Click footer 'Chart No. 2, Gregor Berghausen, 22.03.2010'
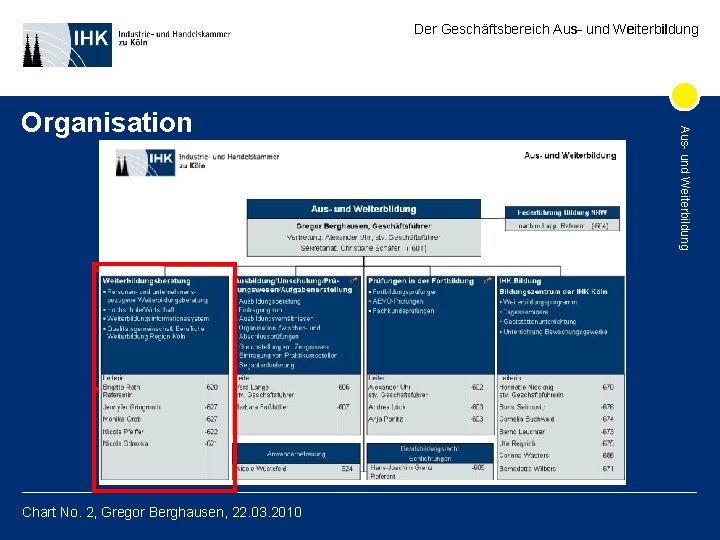The height and width of the screenshot is (540, 720). 162,512
